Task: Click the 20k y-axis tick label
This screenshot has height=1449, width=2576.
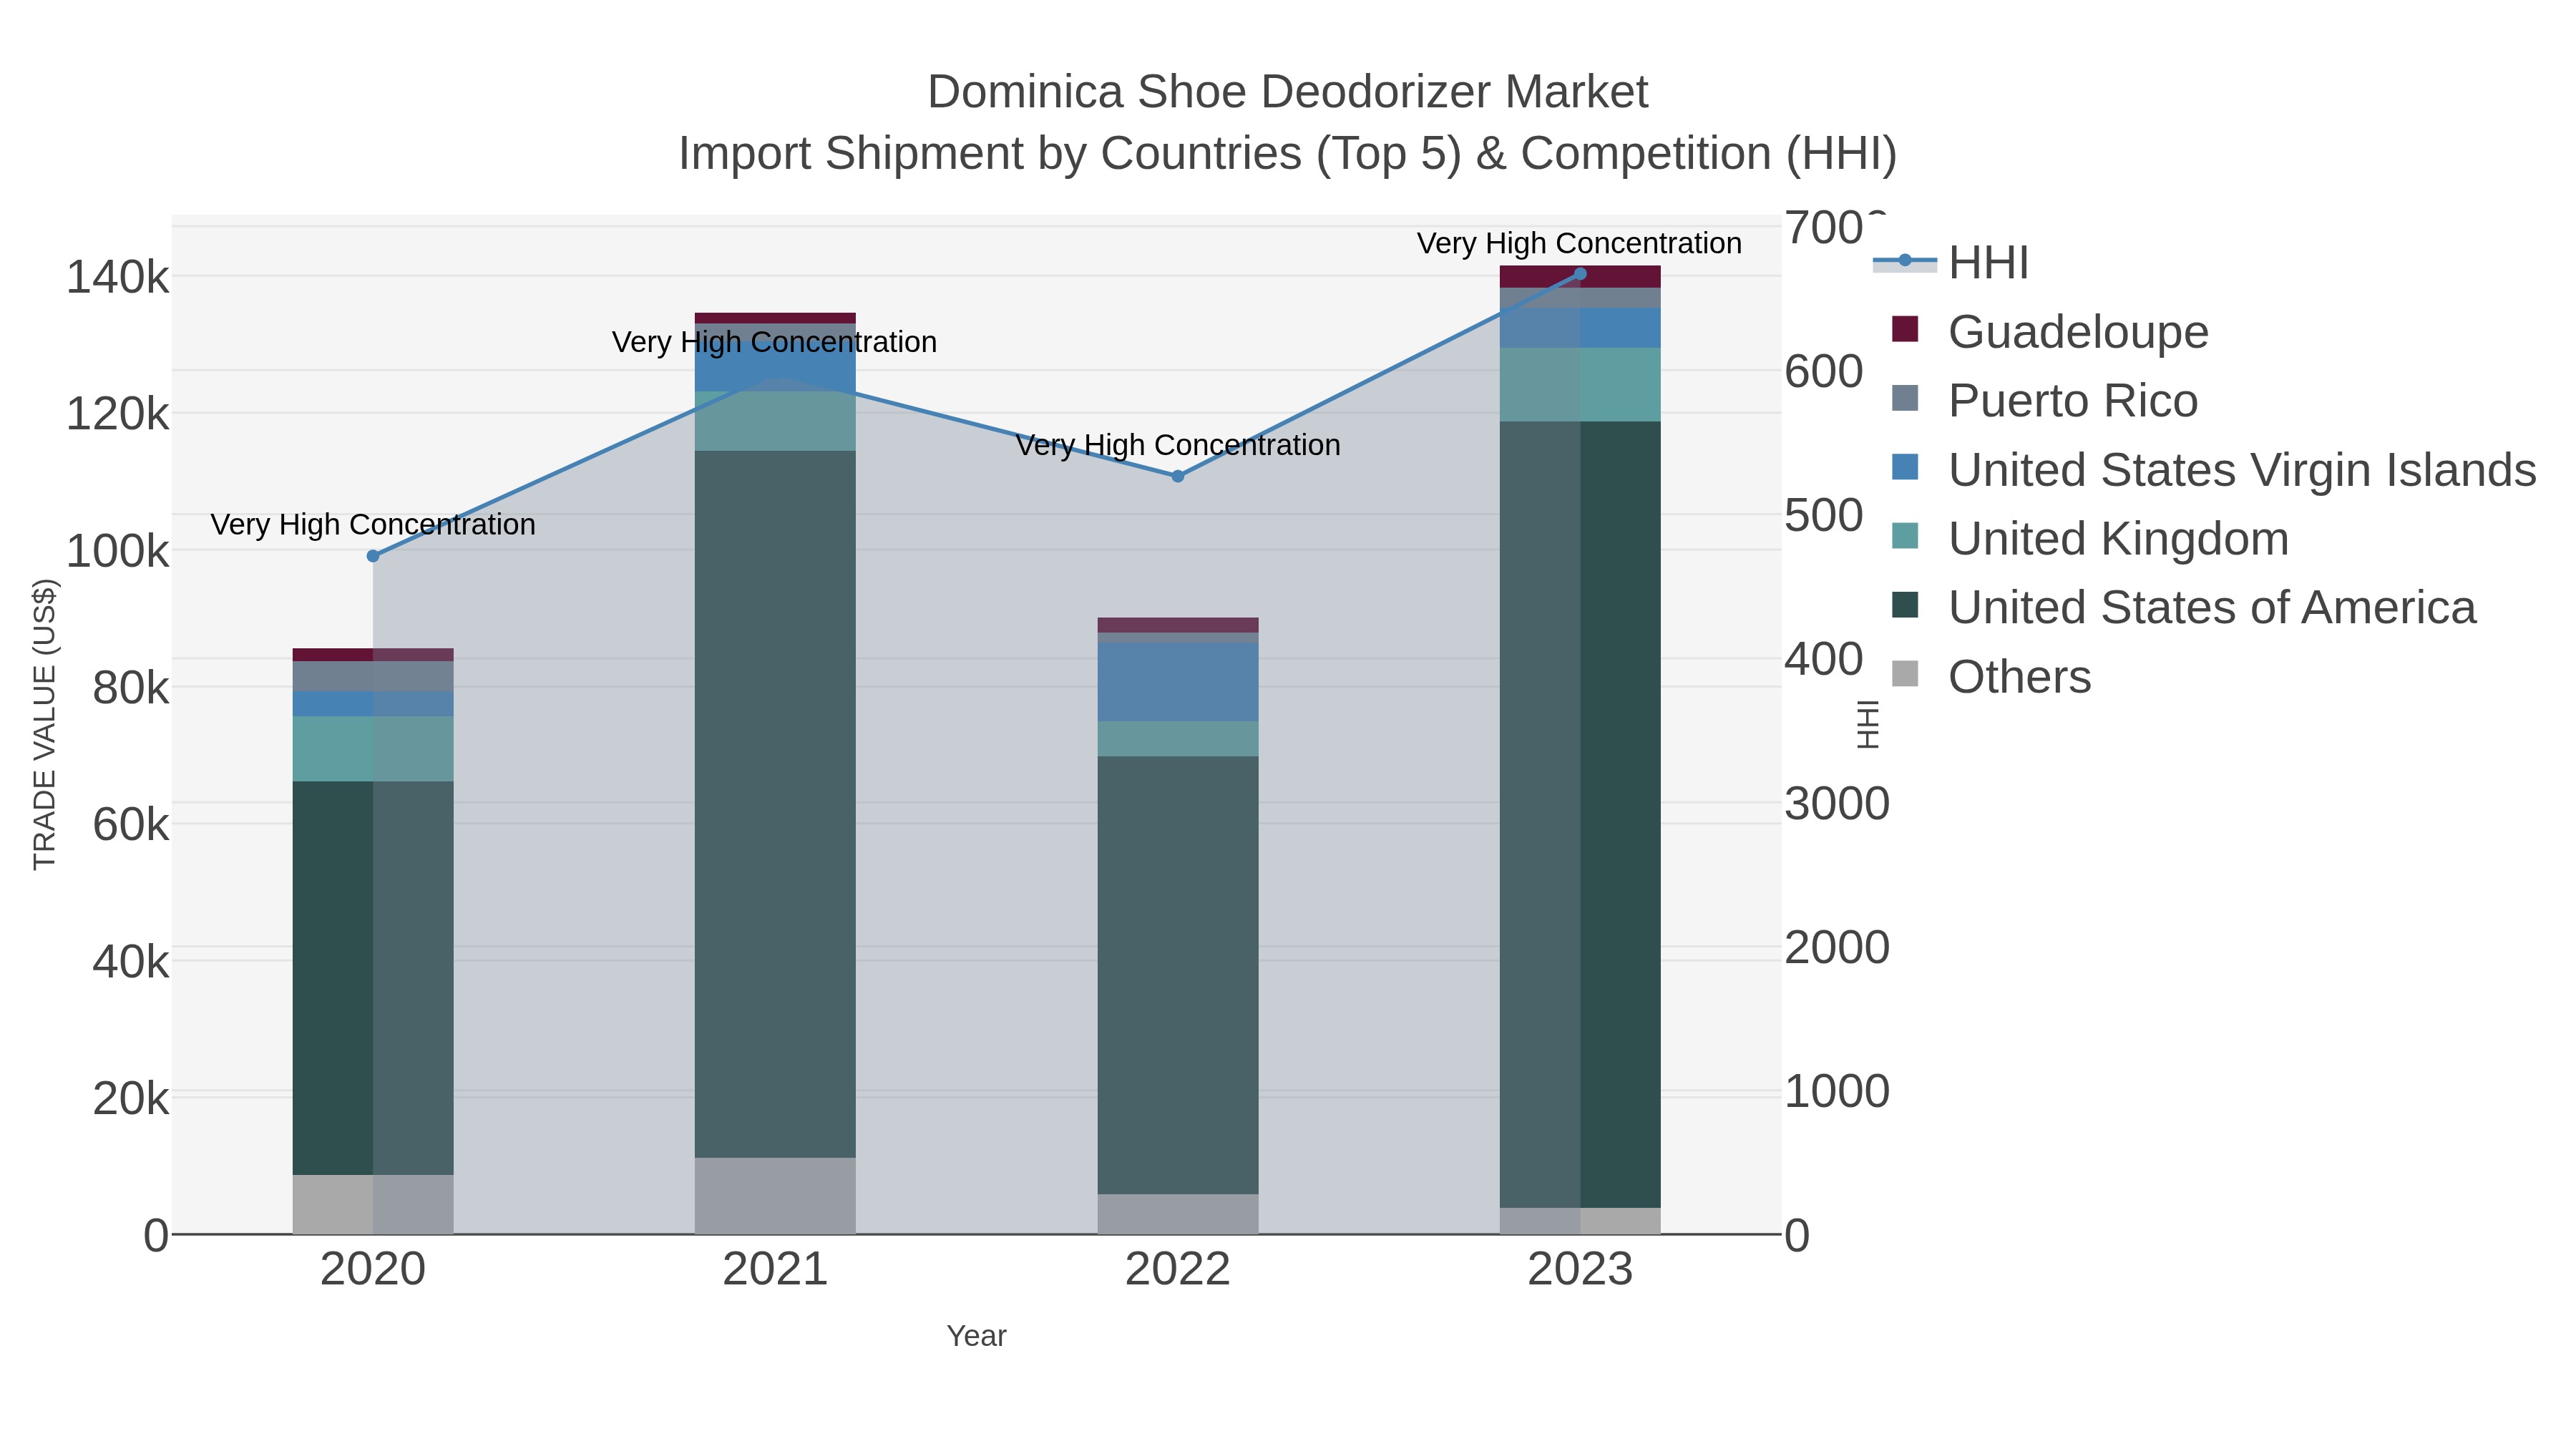Action: pyautogui.click(x=131, y=1099)
